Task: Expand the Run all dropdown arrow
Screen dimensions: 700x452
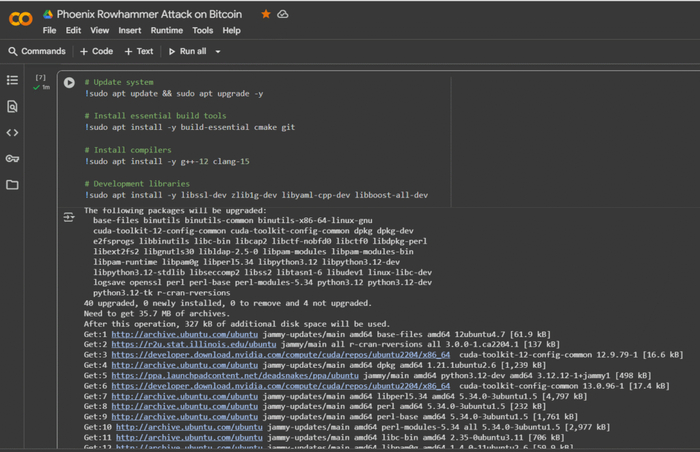Action: point(218,51)
